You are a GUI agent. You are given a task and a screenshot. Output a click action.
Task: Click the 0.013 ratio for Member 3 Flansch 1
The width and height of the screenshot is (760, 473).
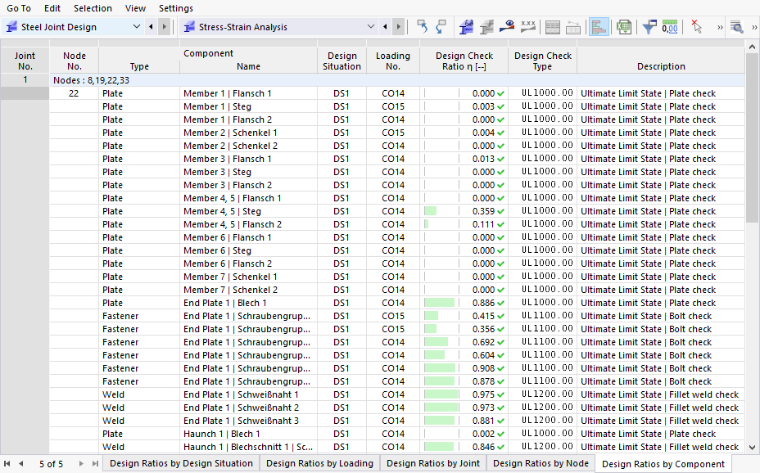[x=483, y=159]
